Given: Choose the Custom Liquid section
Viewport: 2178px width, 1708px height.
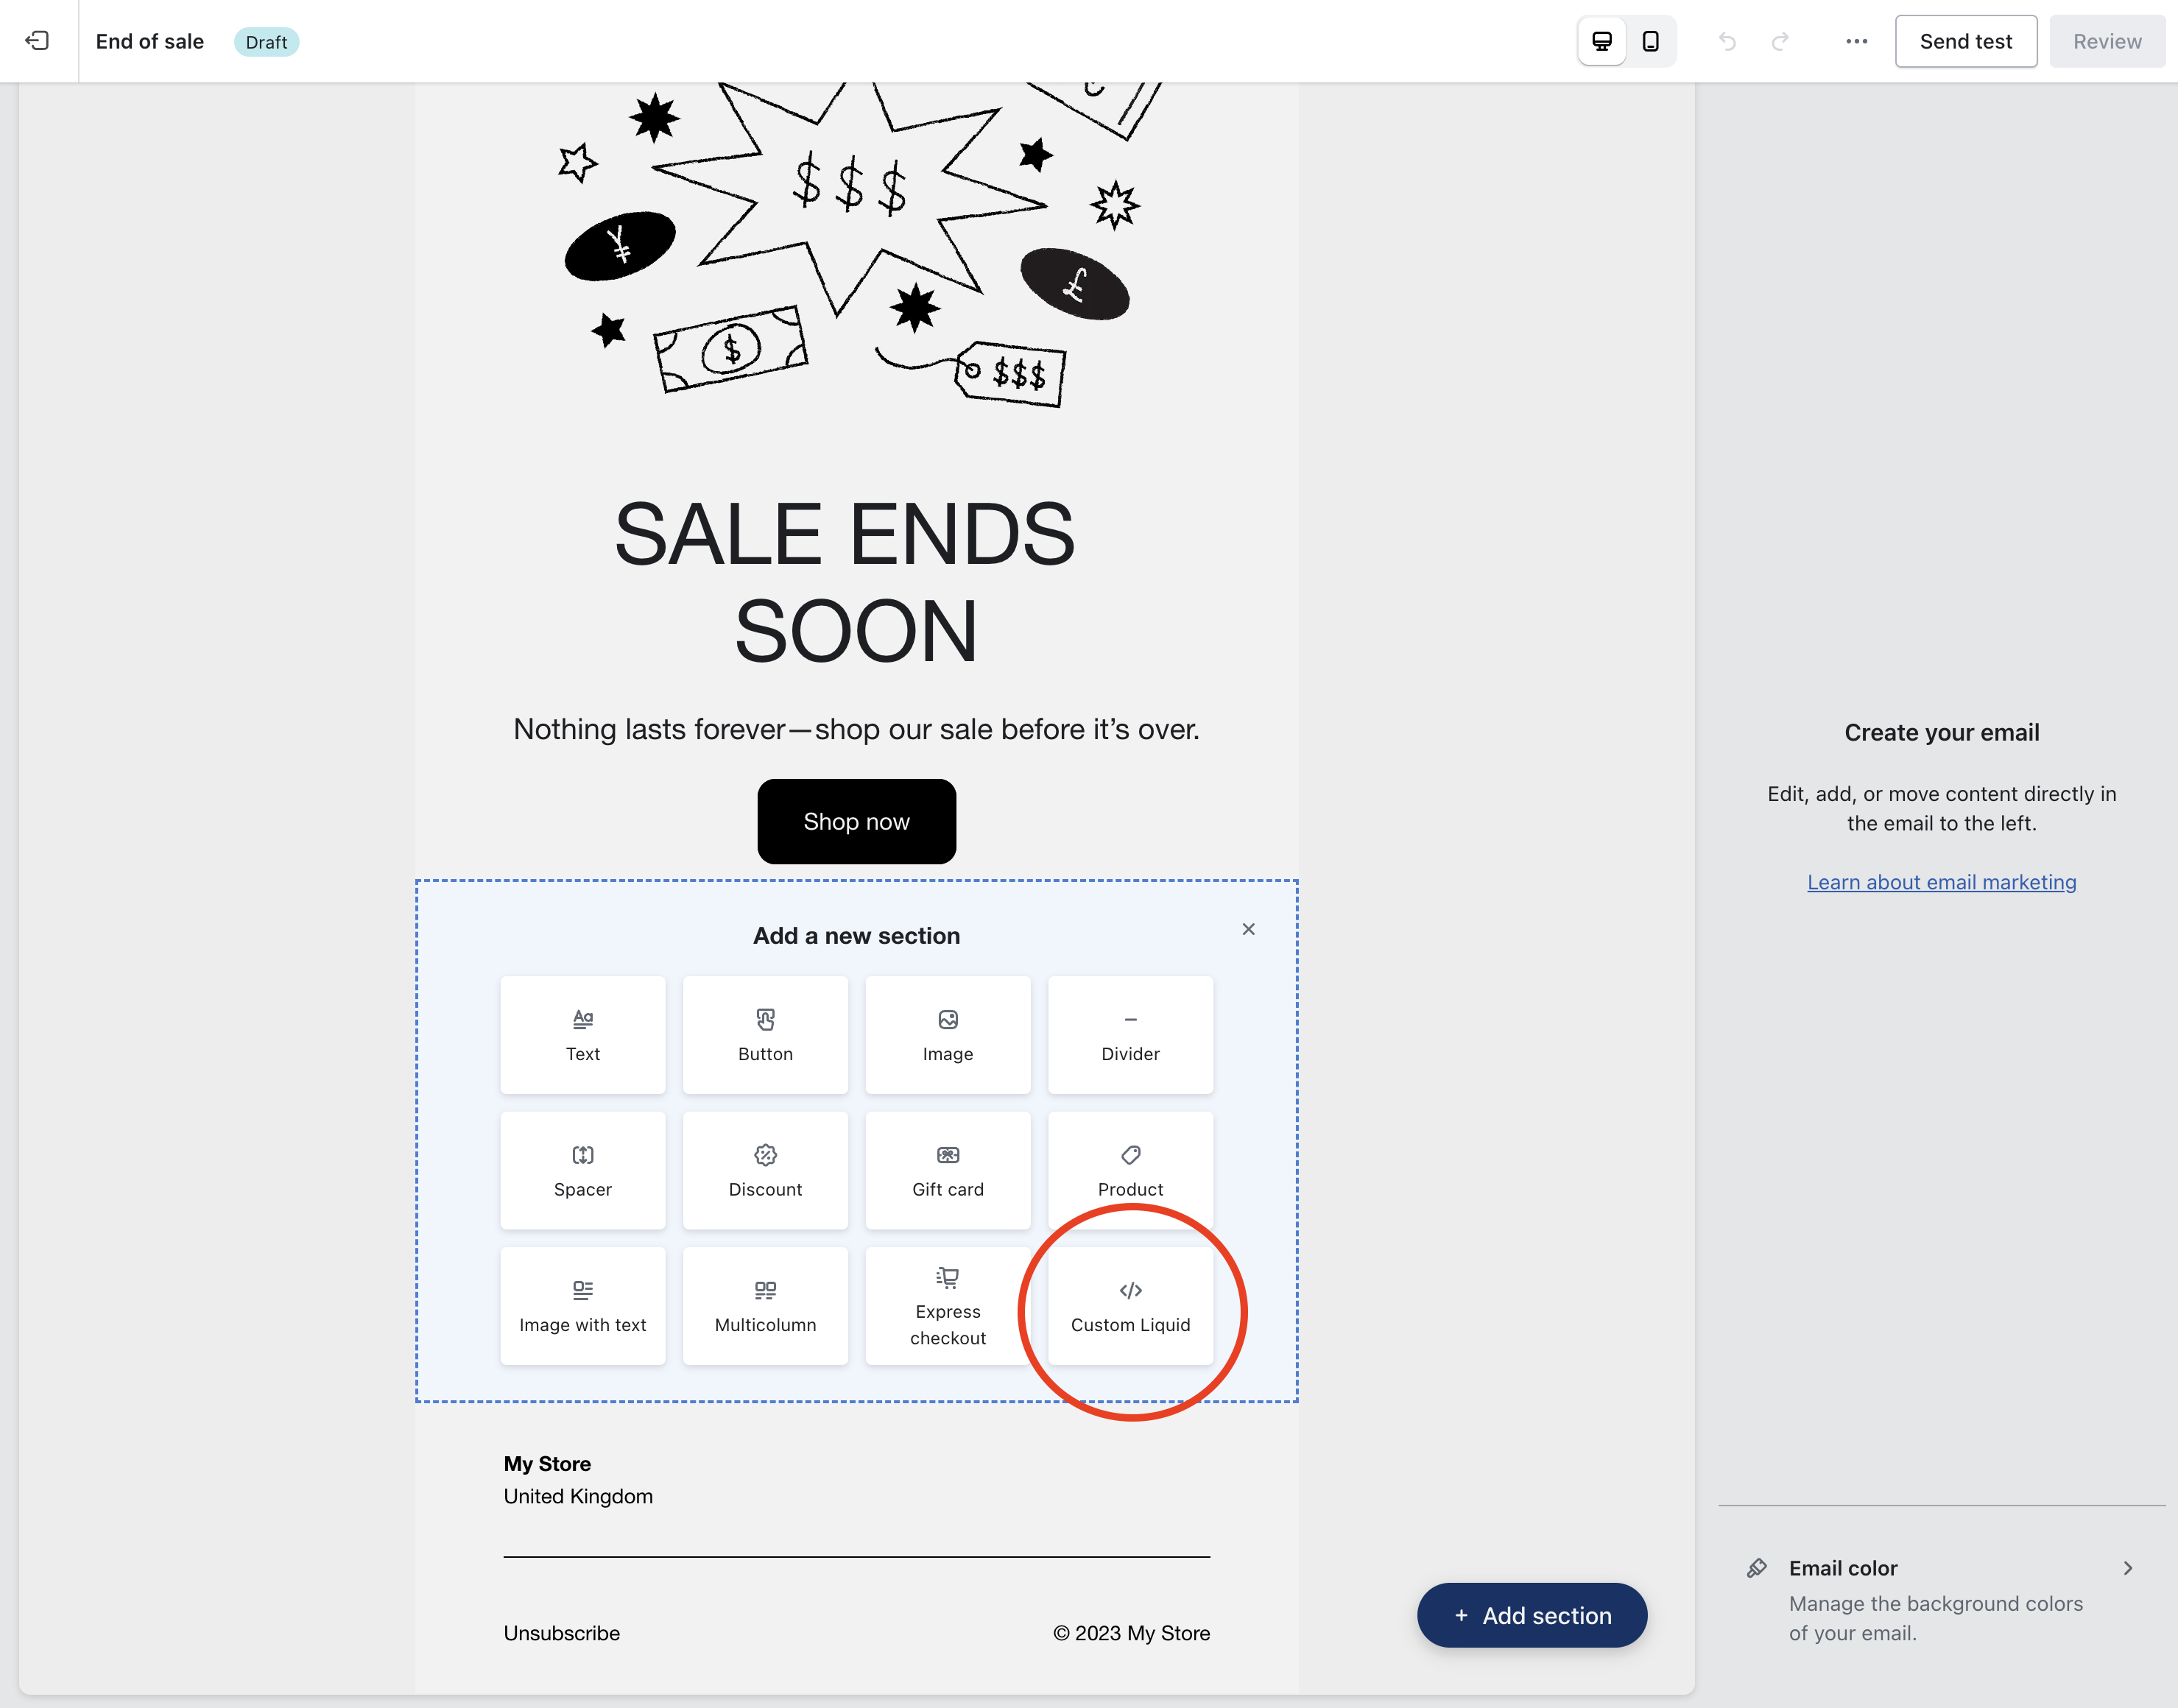Looking at the screenshot, I should (x=1130, y=1306).
